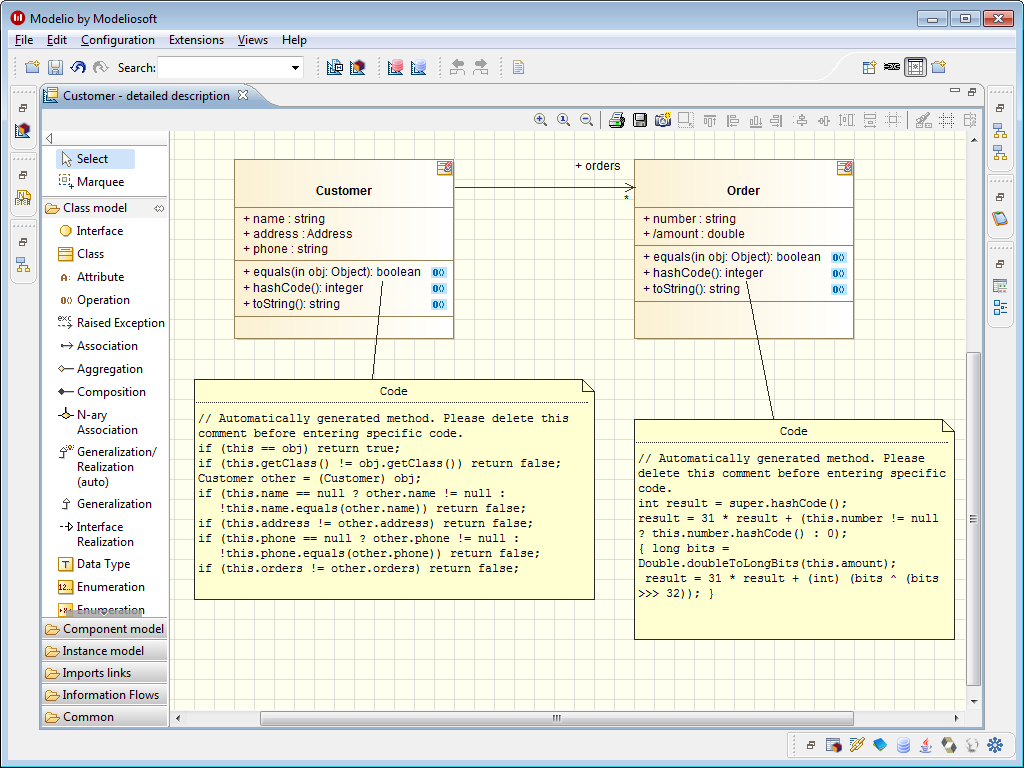Take a snapshot using camera icon
Screen dimensions: 1024x768
663,120
